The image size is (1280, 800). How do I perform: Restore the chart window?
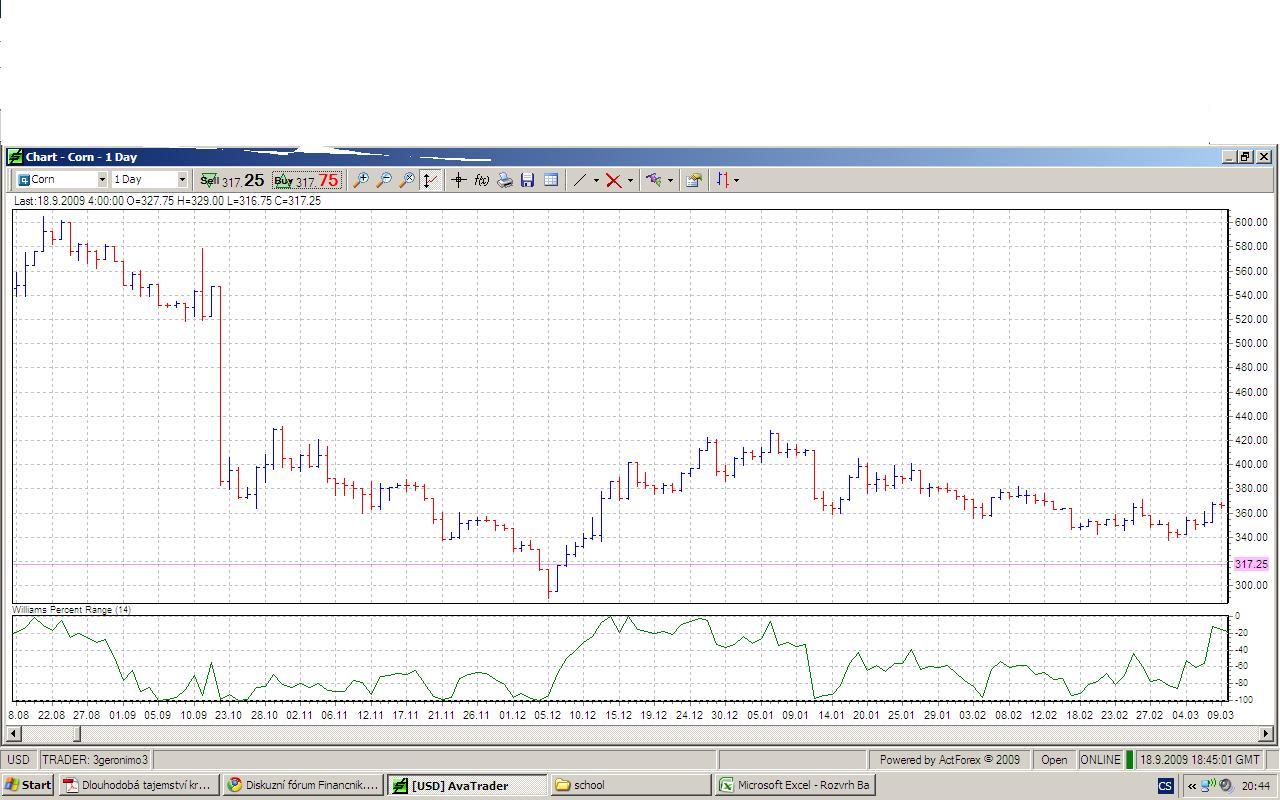1245,157
